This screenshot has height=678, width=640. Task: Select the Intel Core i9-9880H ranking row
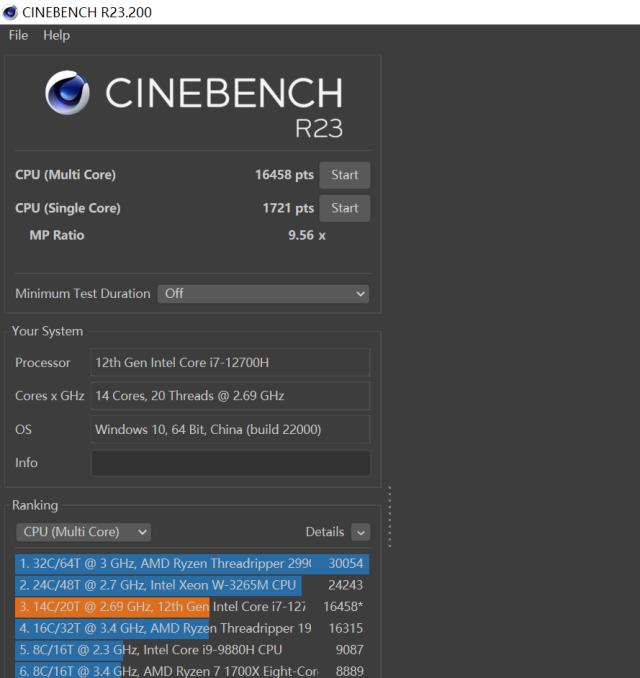coord(192,648)
